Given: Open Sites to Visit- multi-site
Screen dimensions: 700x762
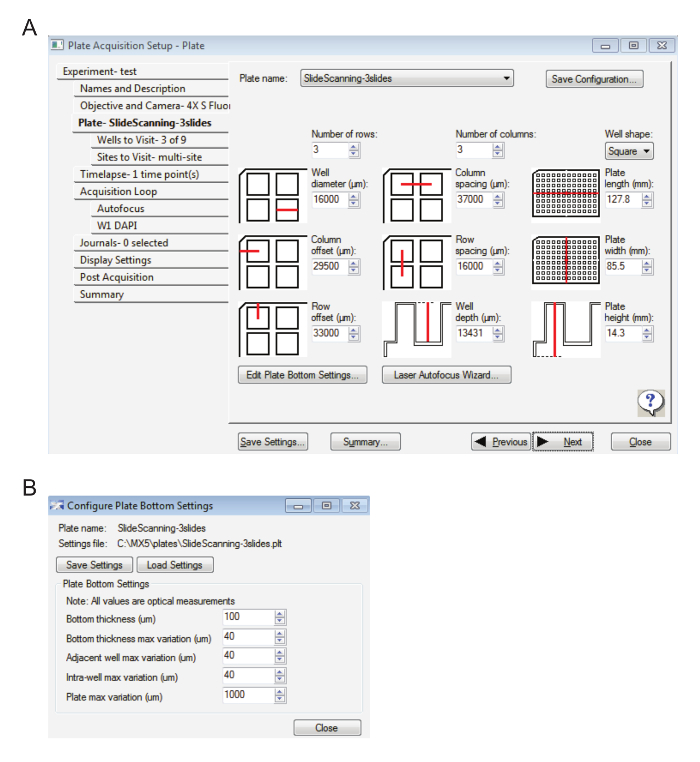Looking at the screenshot, I should pos(159,157).
